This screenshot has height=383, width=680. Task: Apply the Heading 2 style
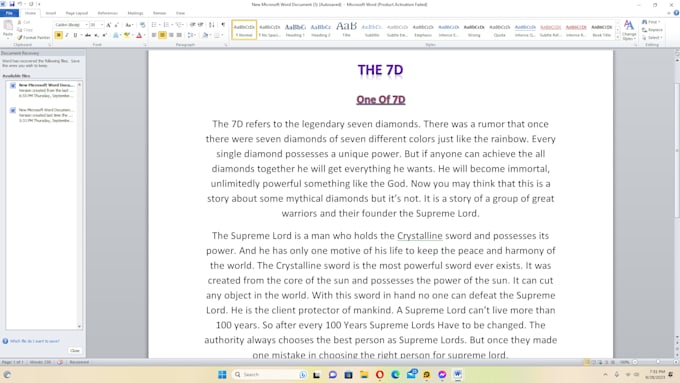point(321,30)
